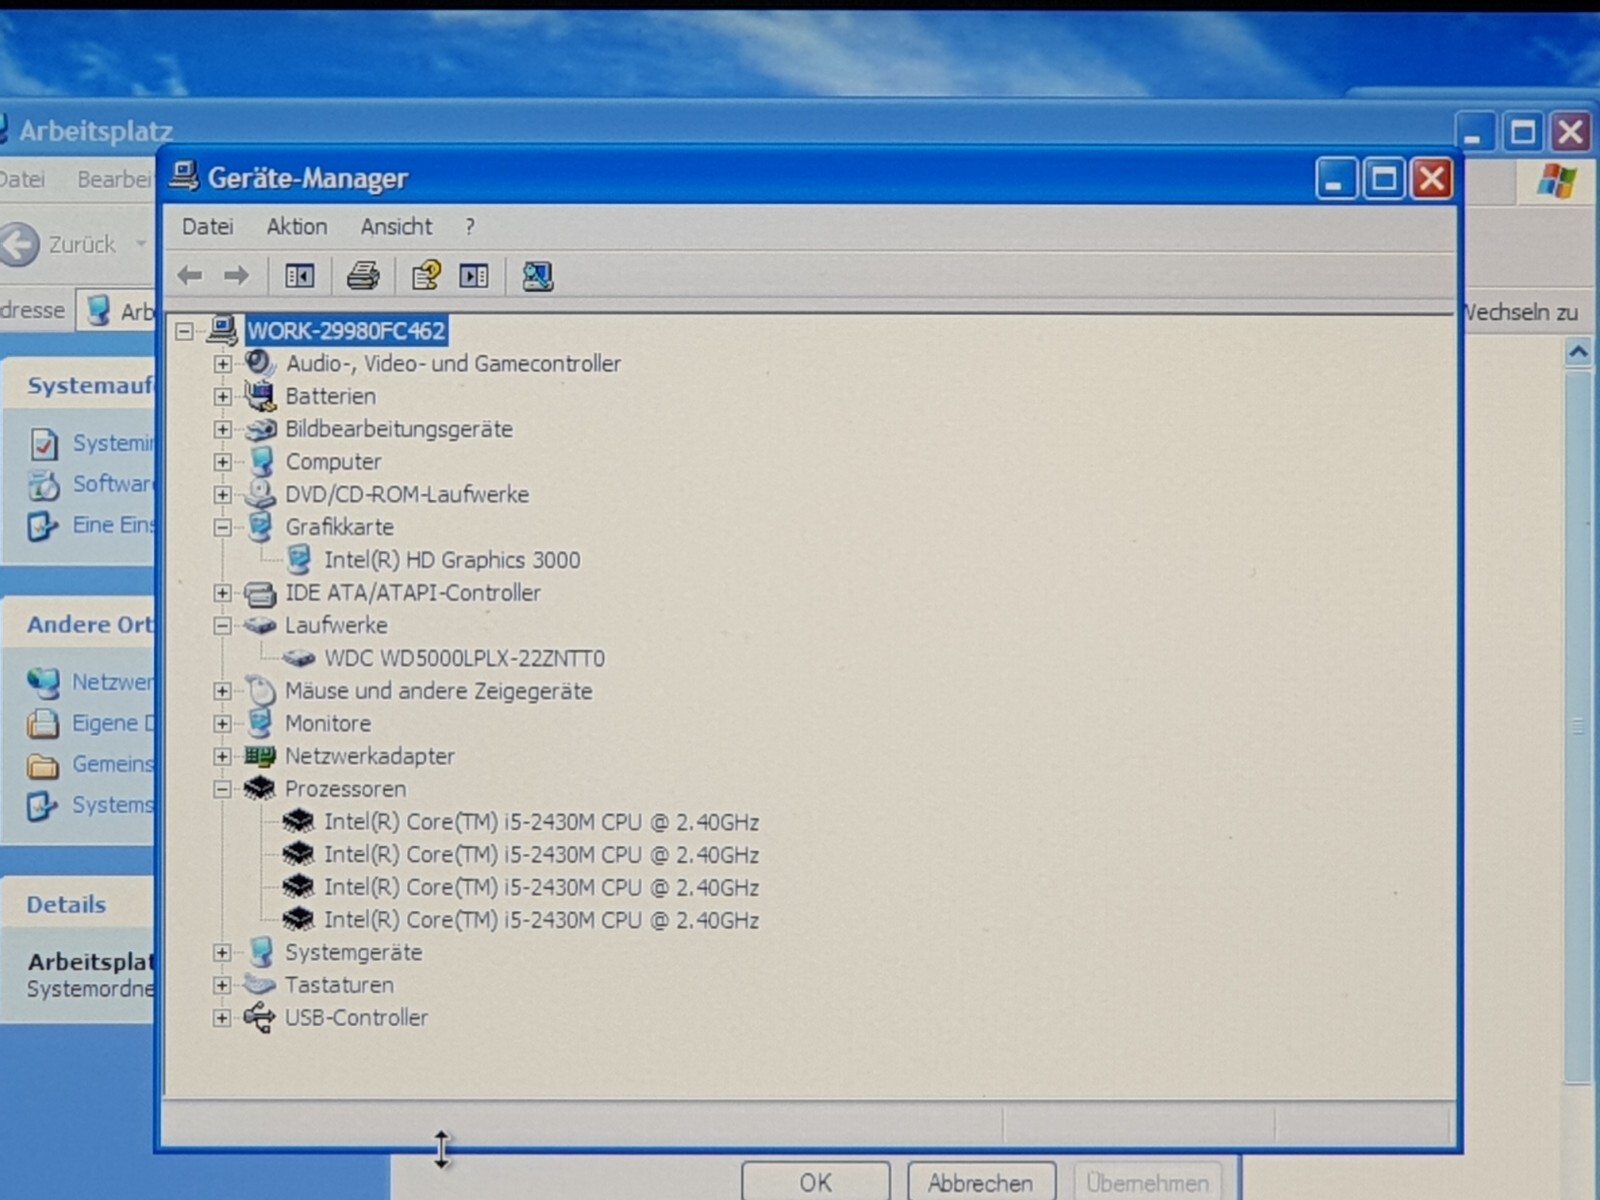Screen dimensions: 1600x1200
Task: Select the Intel HD Graphics 3000 device icon
Action: click(299, 560)
